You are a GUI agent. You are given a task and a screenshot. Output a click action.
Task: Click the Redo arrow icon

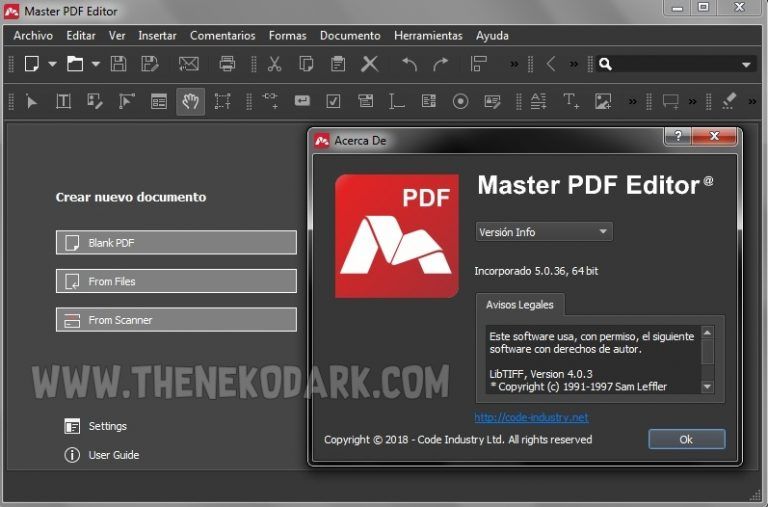[440, 64]
